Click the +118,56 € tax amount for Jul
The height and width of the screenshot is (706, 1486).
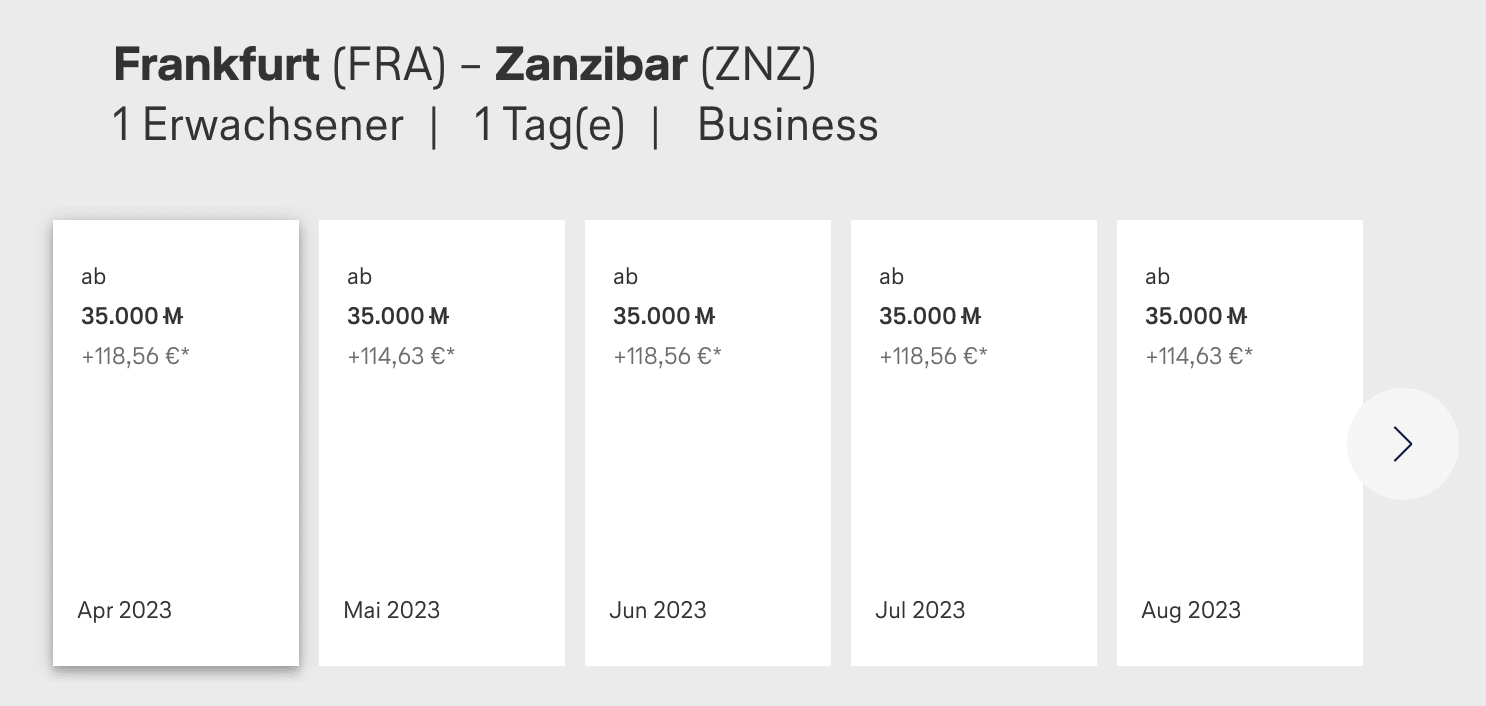click(933, 356)
